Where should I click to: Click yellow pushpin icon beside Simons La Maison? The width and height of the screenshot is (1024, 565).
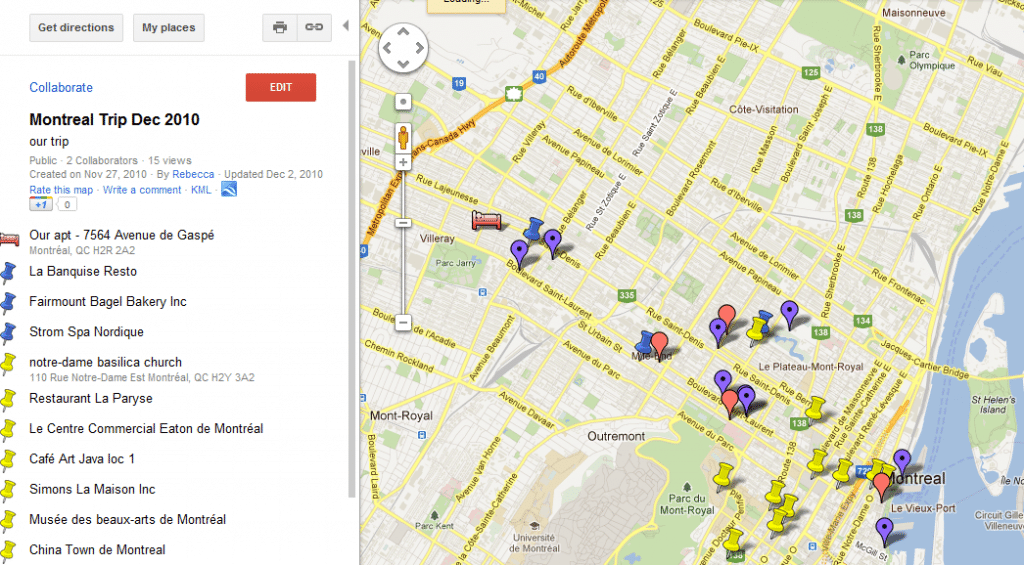coord(8,489)
